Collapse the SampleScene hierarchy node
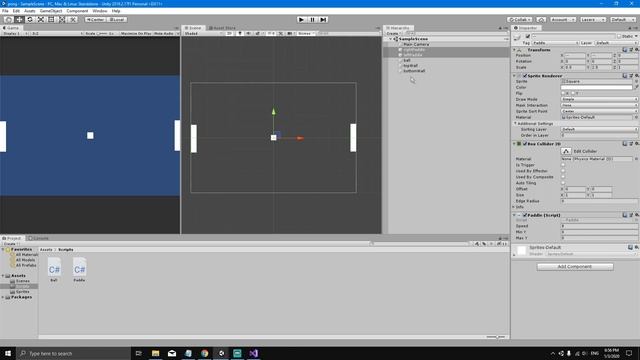 pos(391,39)
